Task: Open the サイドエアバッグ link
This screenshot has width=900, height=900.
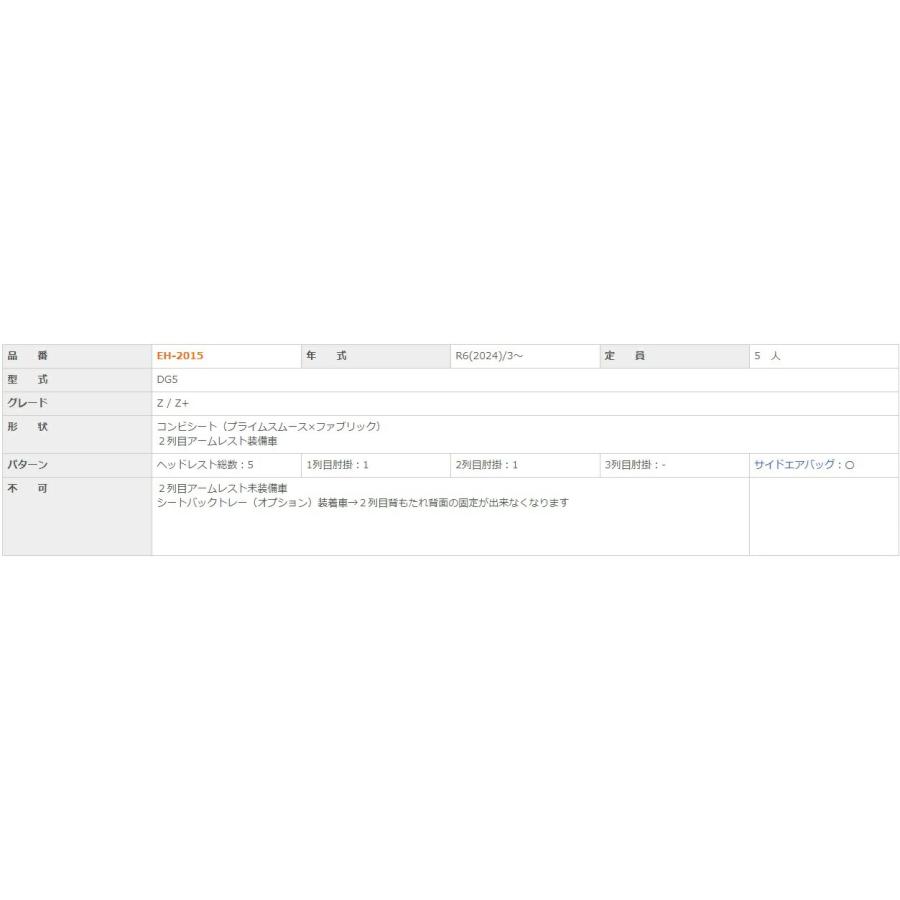Action: [797, 465]
